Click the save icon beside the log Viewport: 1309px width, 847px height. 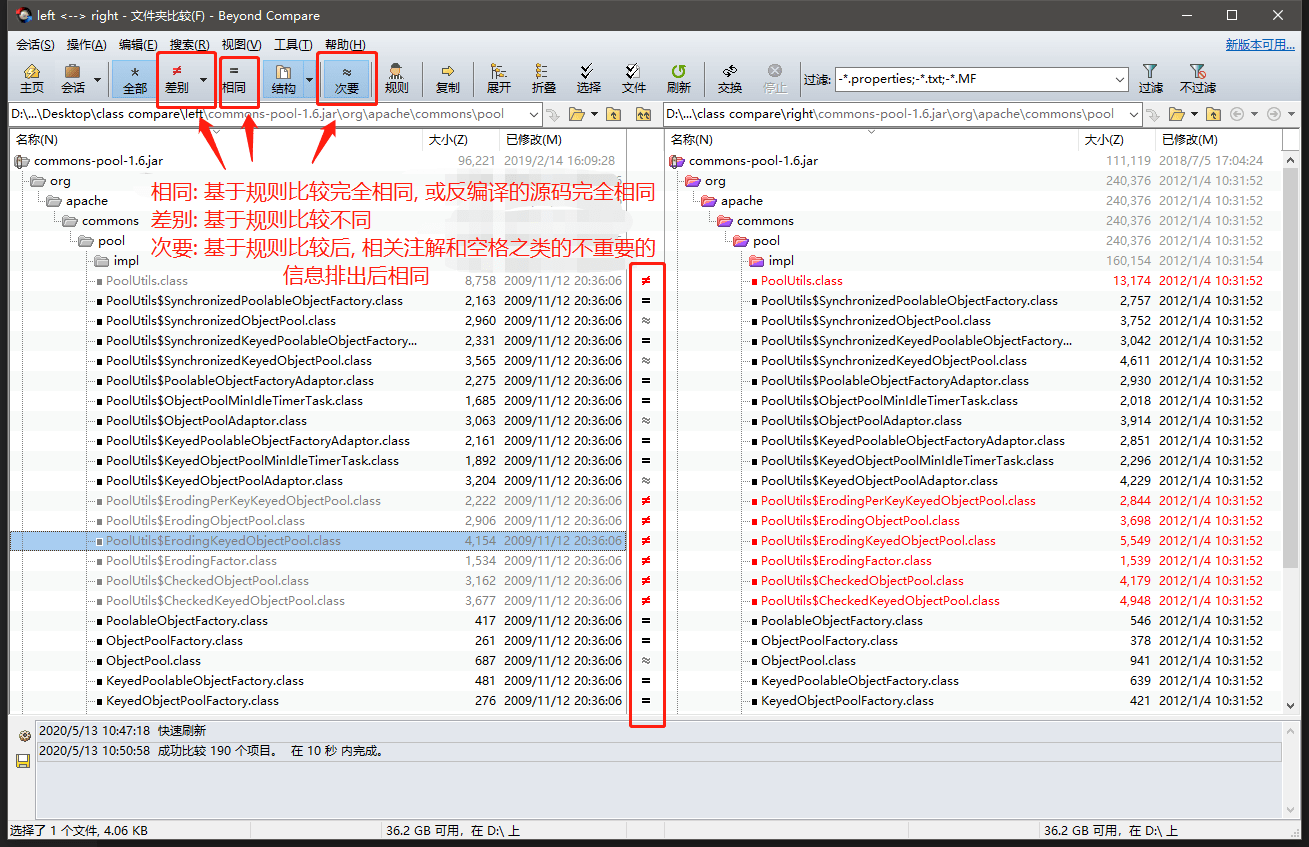tap(24, 761)
